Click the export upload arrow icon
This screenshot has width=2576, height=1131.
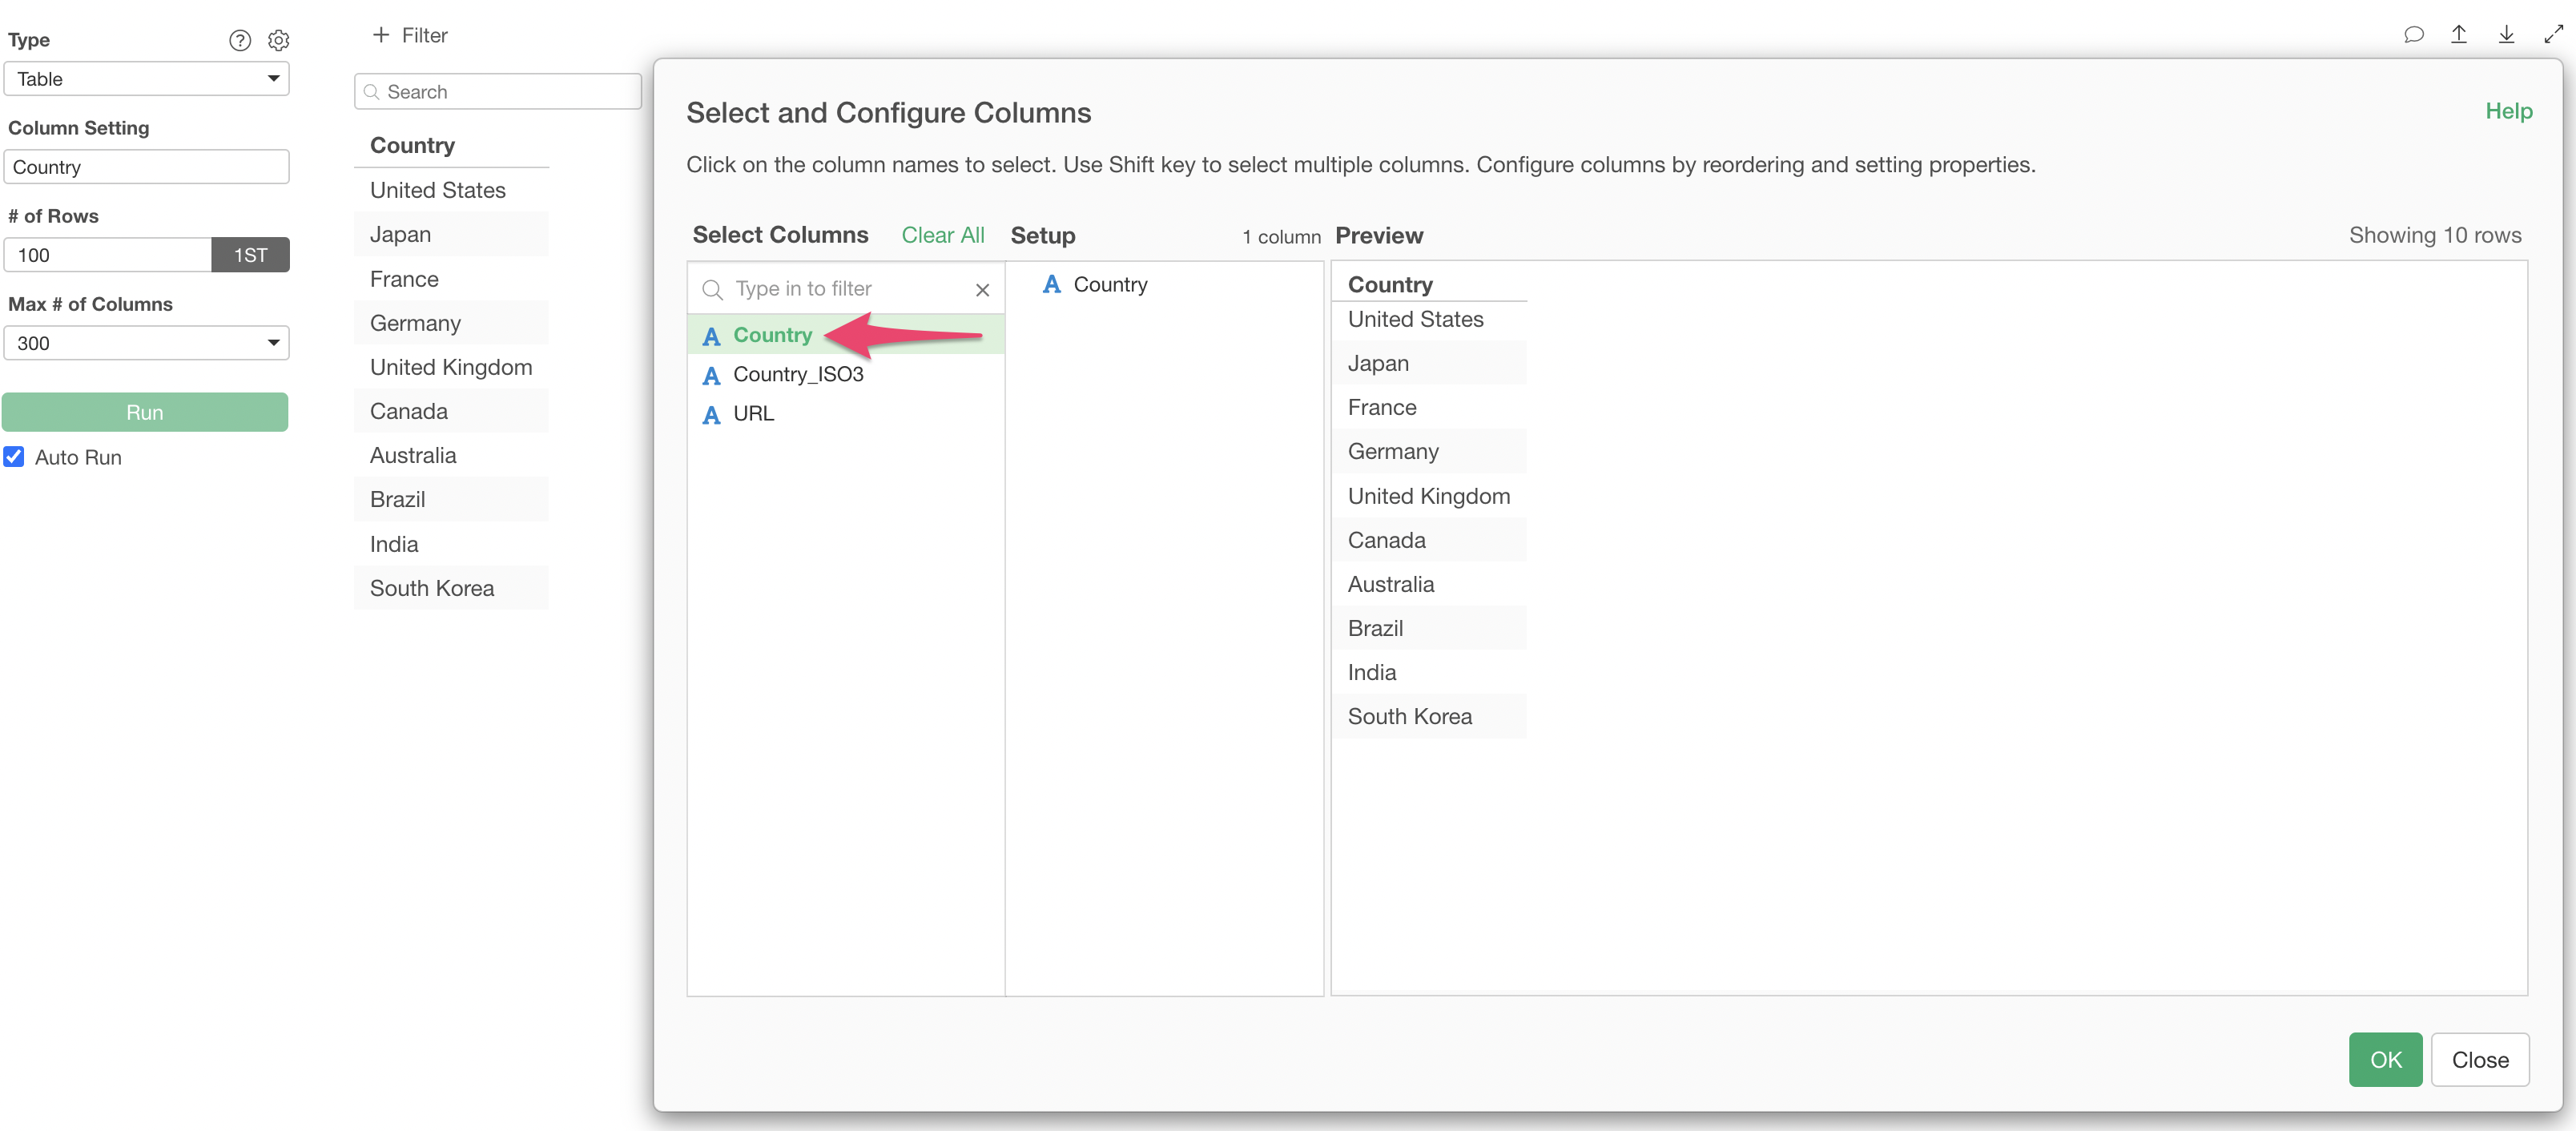tap(2459, 35)
